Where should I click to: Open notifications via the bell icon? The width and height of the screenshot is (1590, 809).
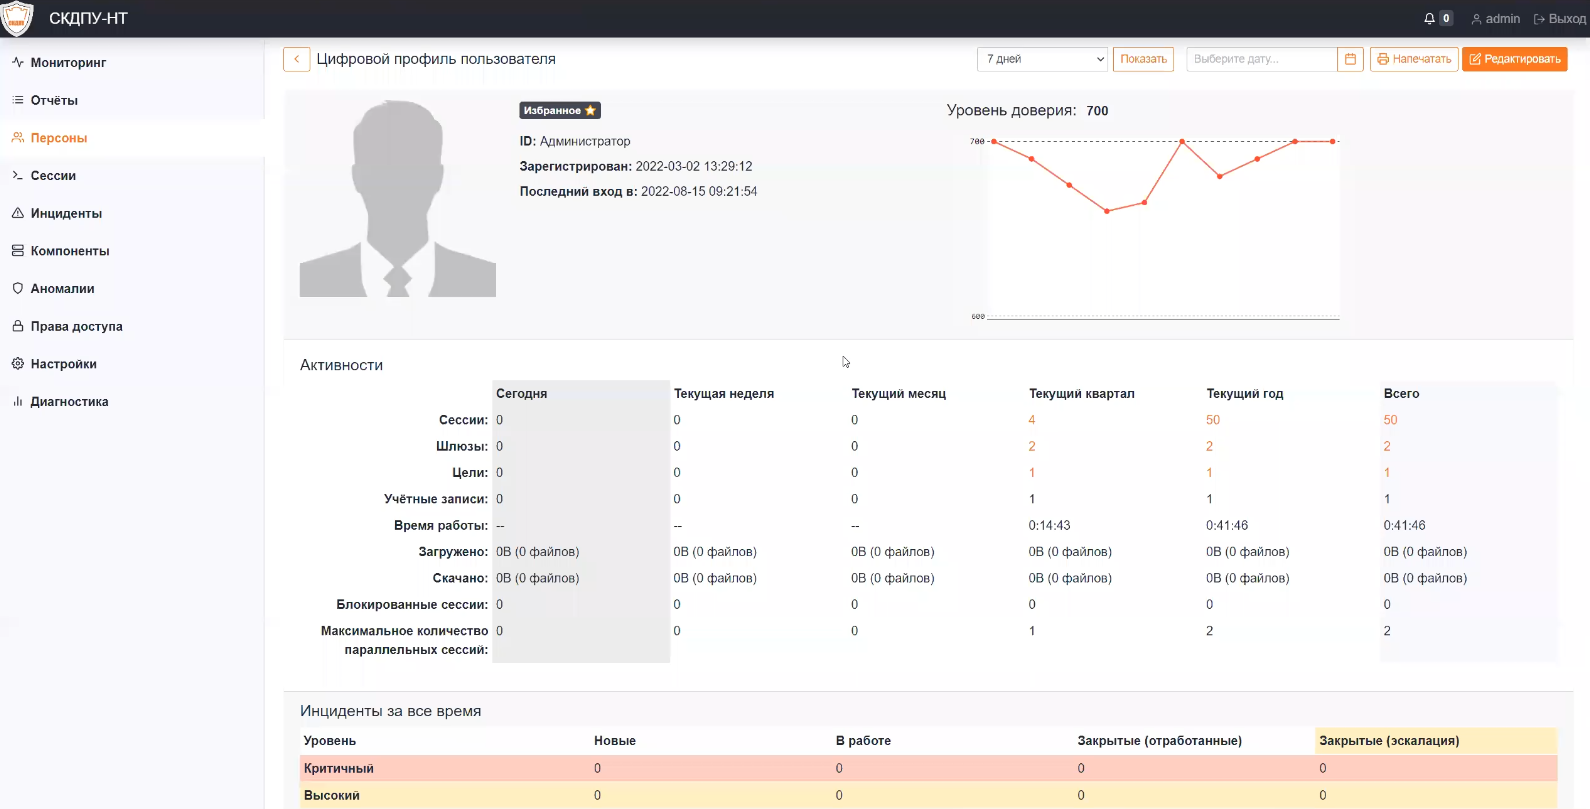click(1429, 19)
